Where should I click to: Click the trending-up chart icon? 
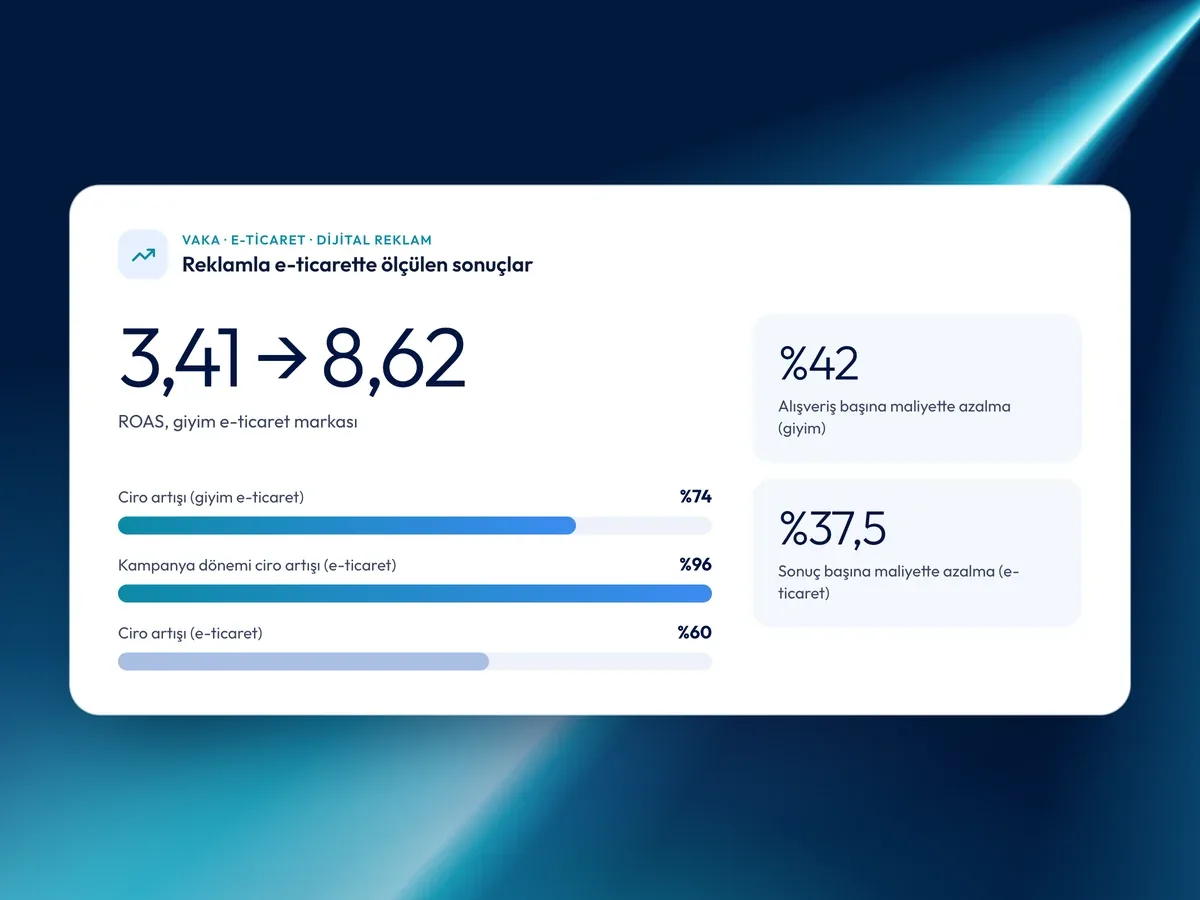coord(143,254)
